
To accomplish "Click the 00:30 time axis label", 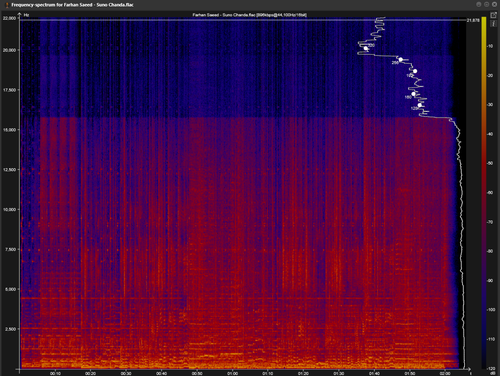I will point(126,373).
